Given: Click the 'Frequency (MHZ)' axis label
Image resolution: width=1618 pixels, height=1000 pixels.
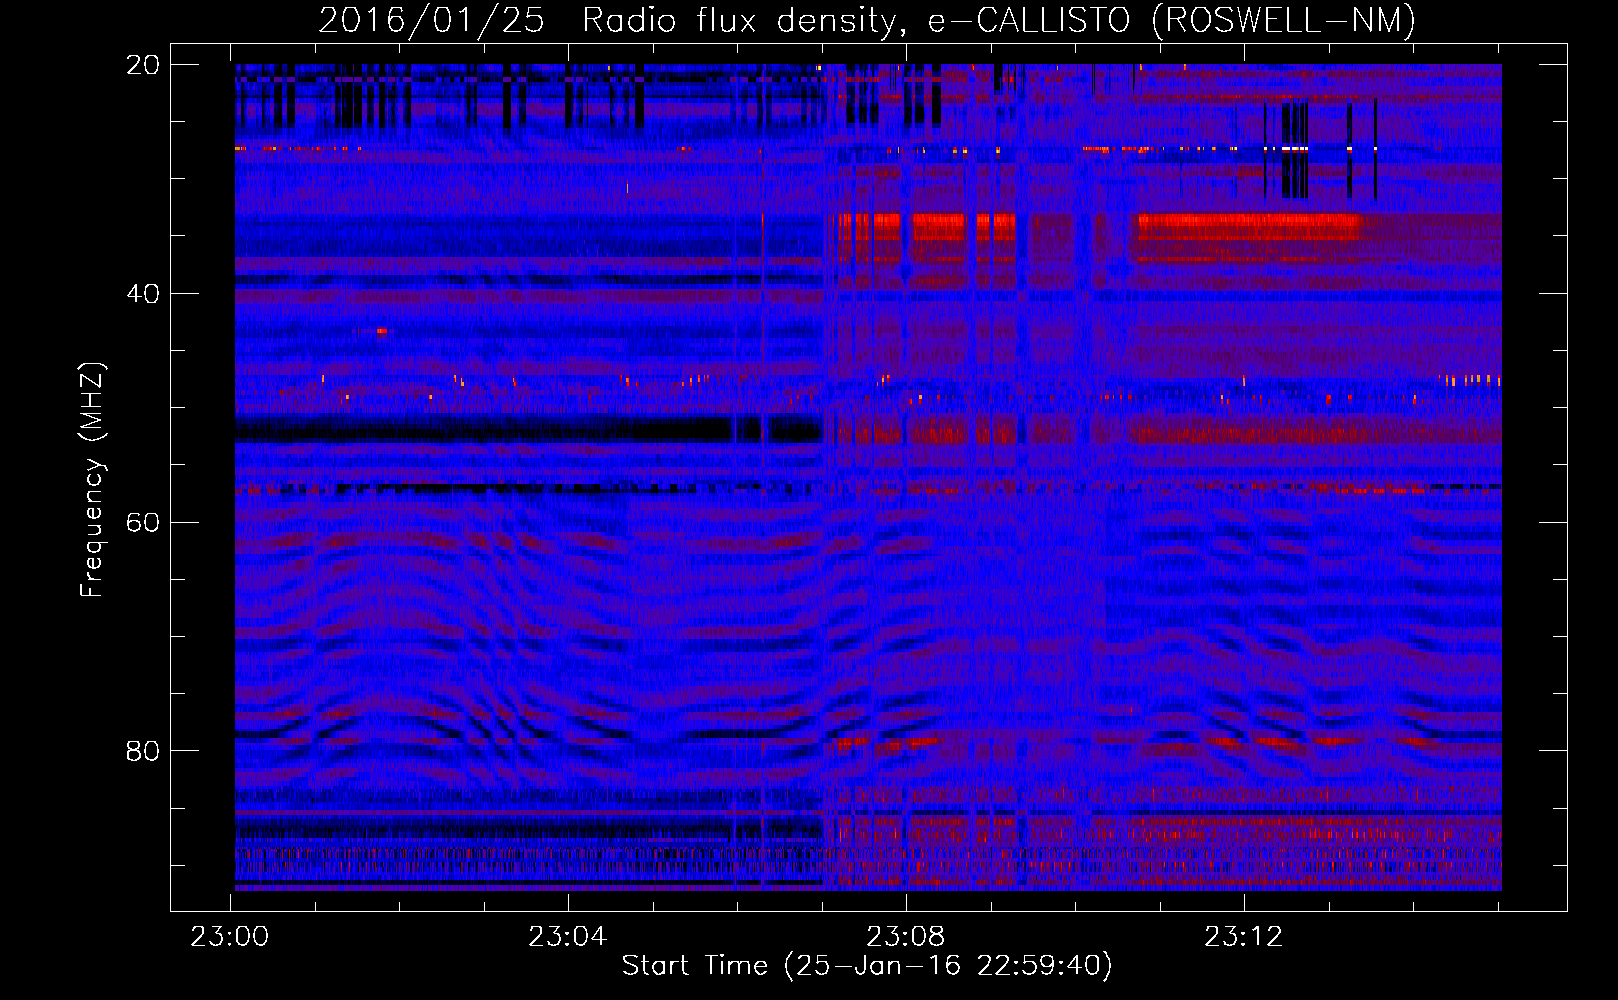Looking at the screenshot, I should (x=92, y=480).
